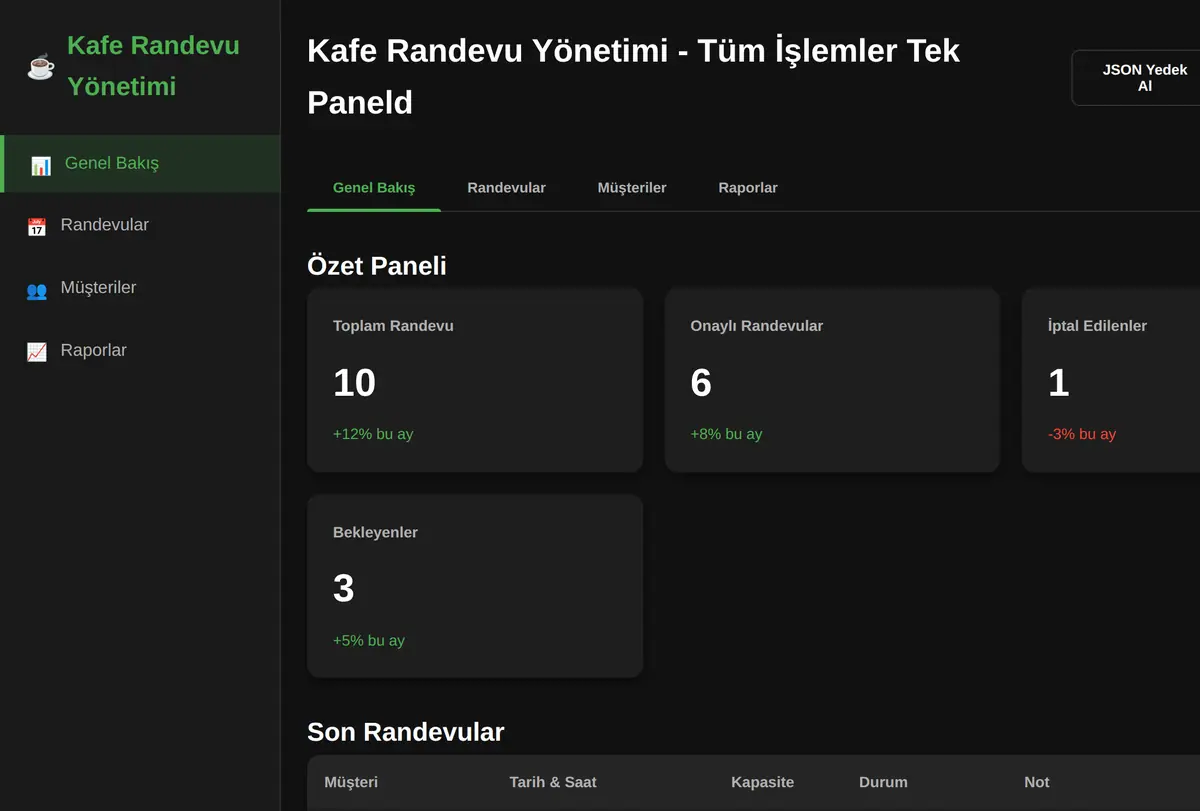Go to Müşteriler in the sidebar
Screen dimensions: 1200x811
tap(140, 288)
